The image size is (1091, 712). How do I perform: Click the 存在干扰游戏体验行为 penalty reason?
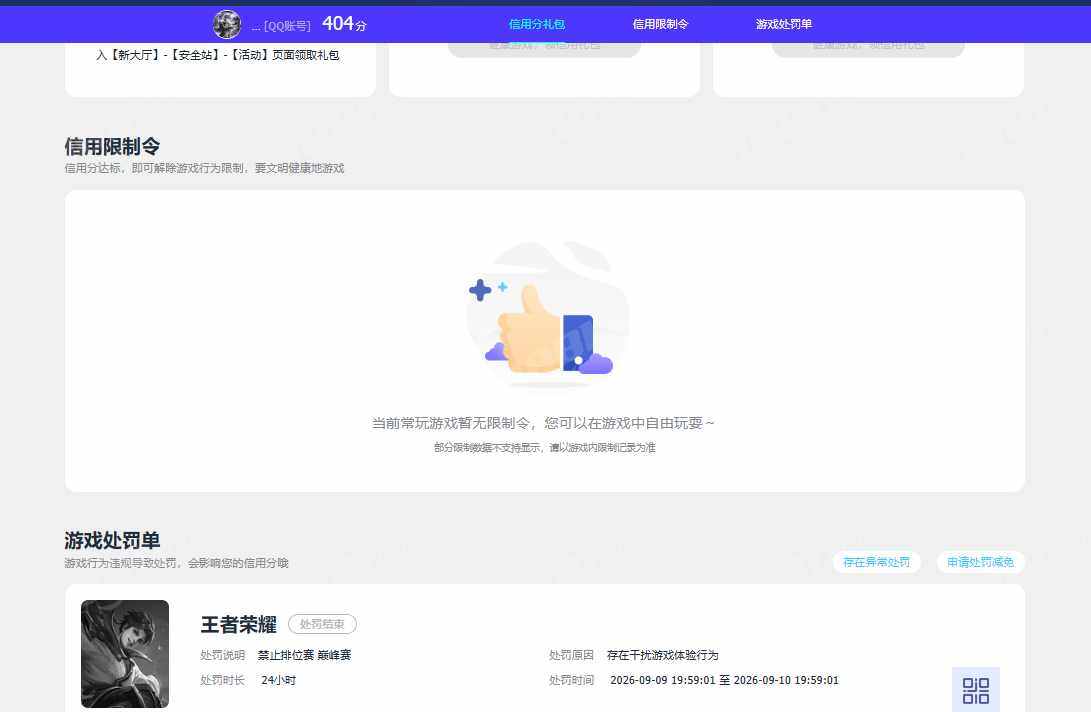[x=662, y=655]
